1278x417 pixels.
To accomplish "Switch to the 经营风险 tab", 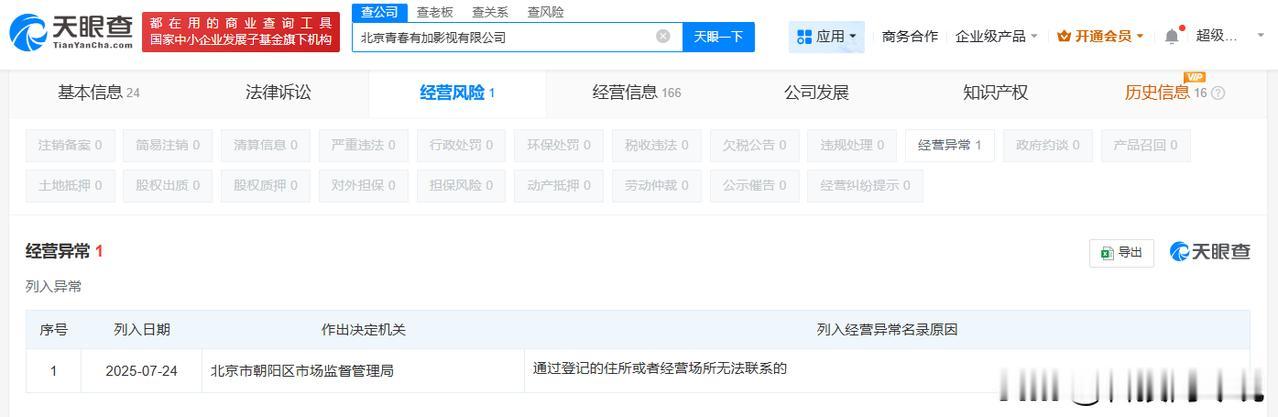I will 457,93.
